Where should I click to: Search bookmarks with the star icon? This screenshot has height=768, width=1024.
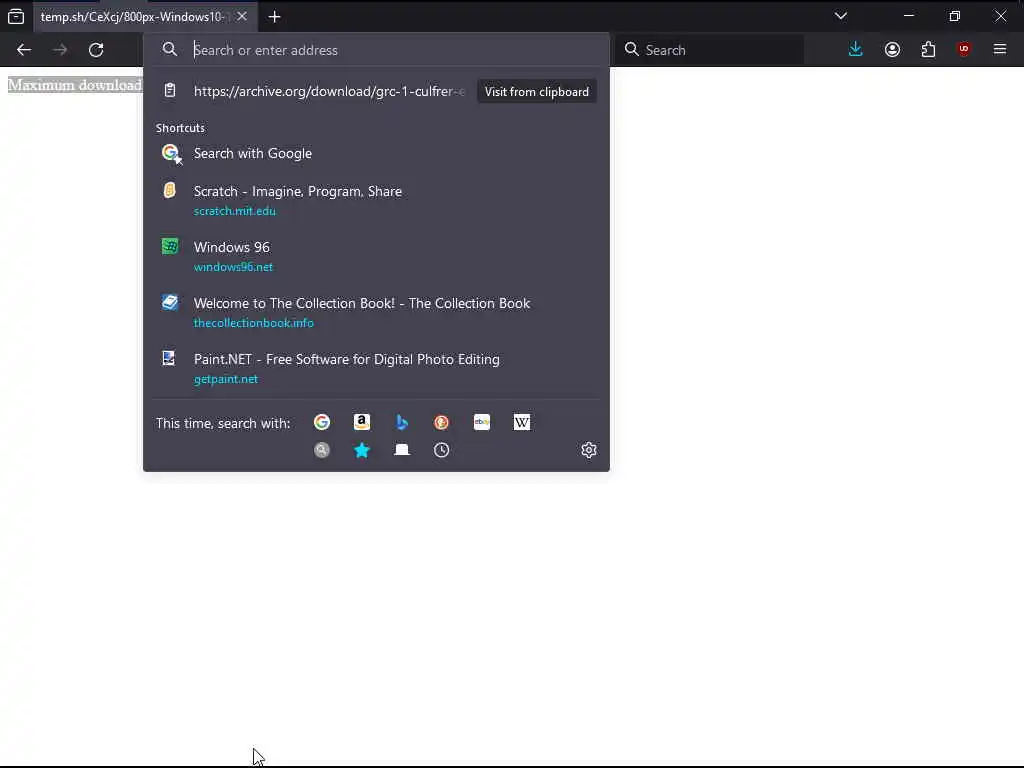coord(362,450)
